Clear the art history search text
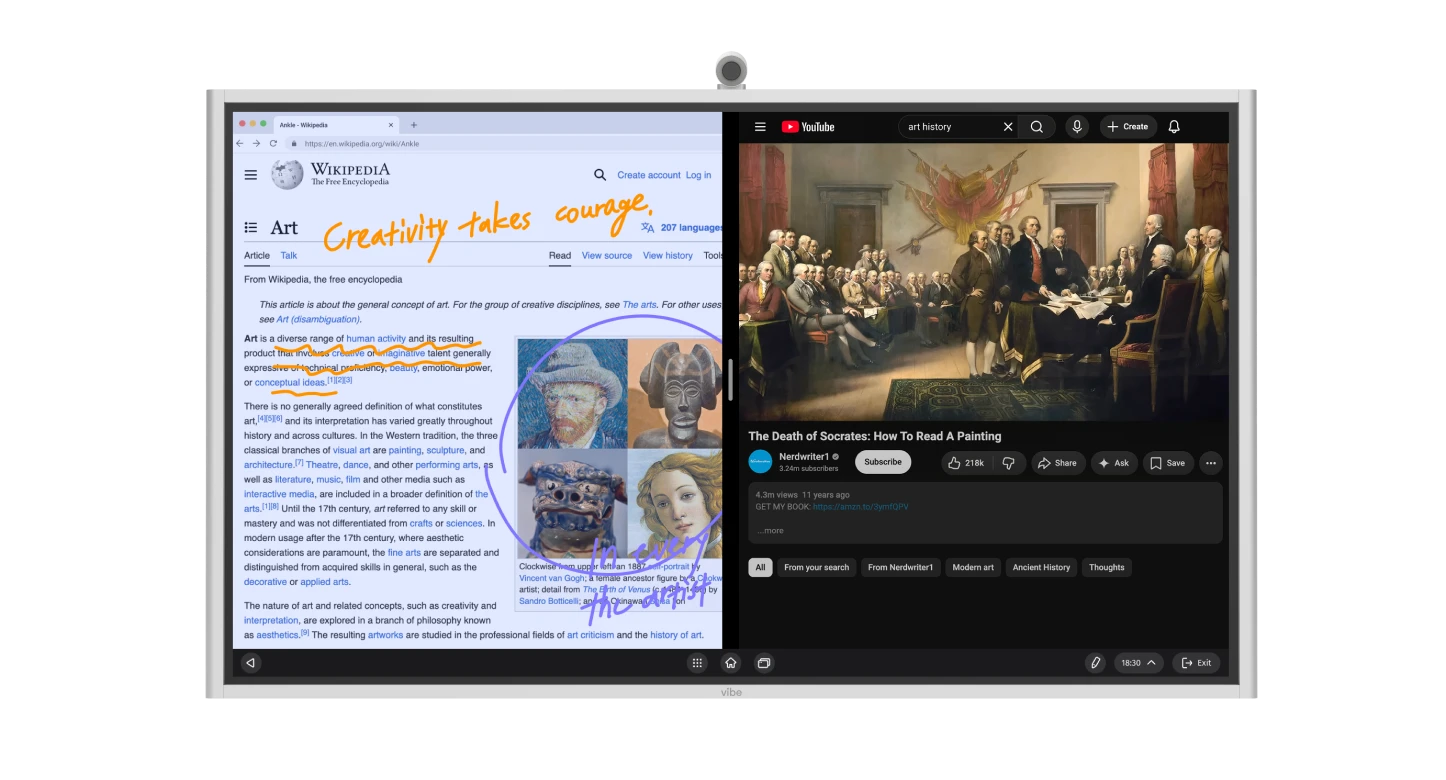This screenshot has height=780, width=1446. pyautogui.click(x=1008, y=127)
